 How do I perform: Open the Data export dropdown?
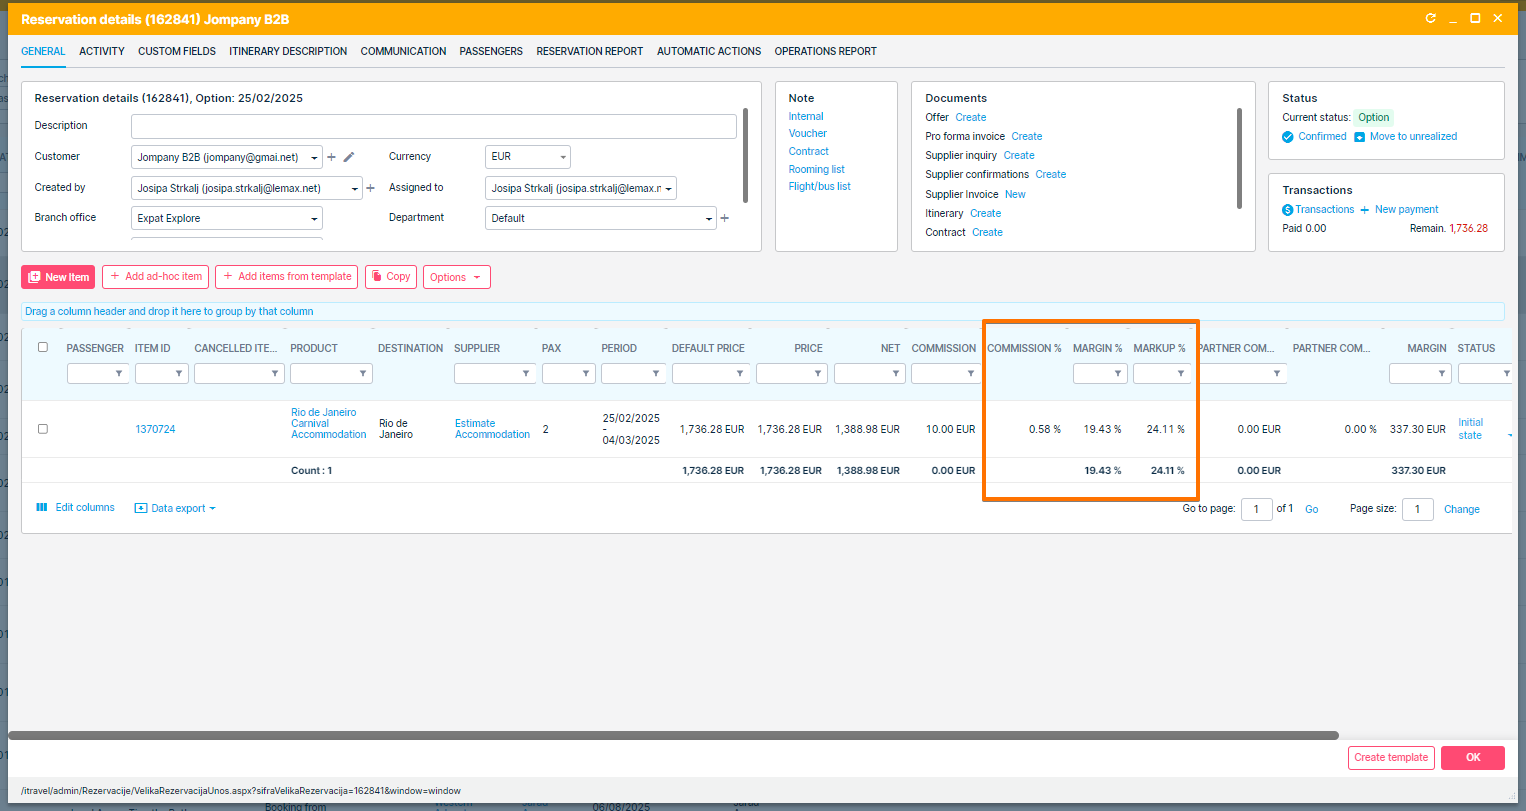point(176,508)
